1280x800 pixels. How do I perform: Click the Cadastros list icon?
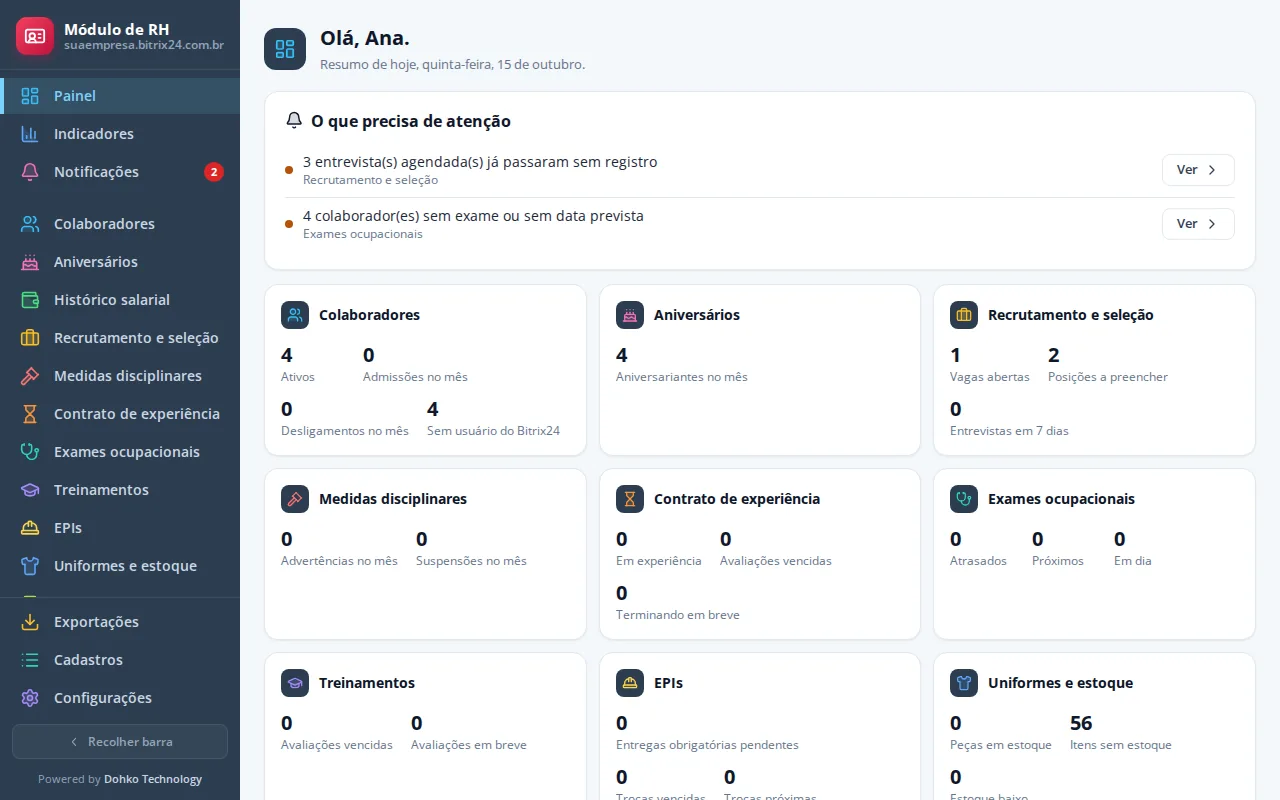click(x=30, y=660)
